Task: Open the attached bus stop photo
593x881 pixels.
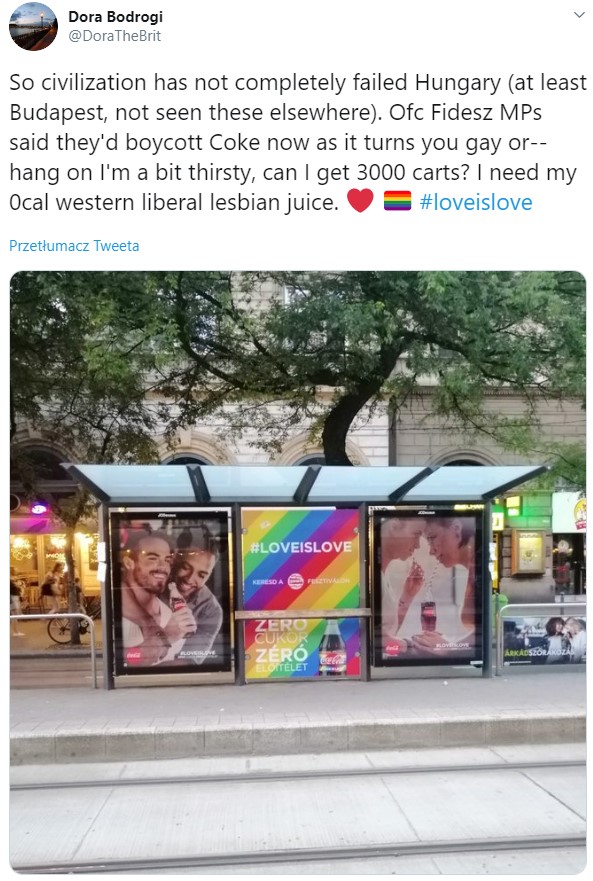Action: pos(298,572)
